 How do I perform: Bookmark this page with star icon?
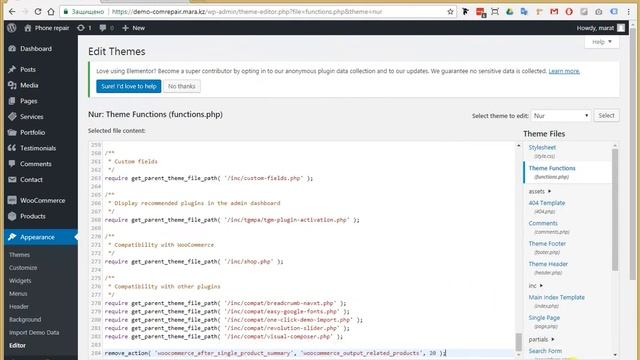tap(450, 11)
